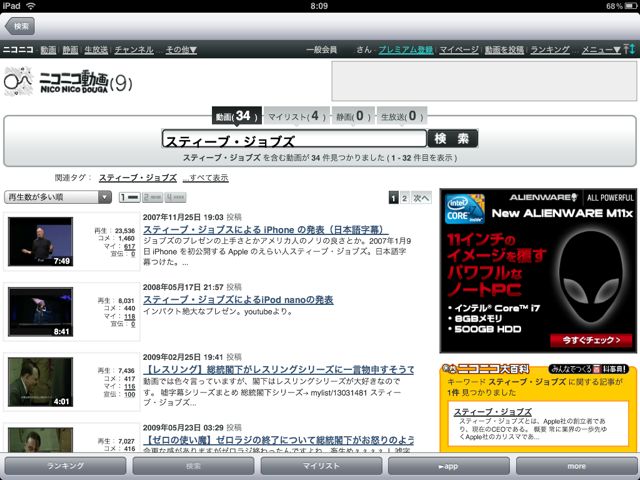Click the related tag スティーブ・ジョブズ
The image size is (640, 480).
(138, 178)
